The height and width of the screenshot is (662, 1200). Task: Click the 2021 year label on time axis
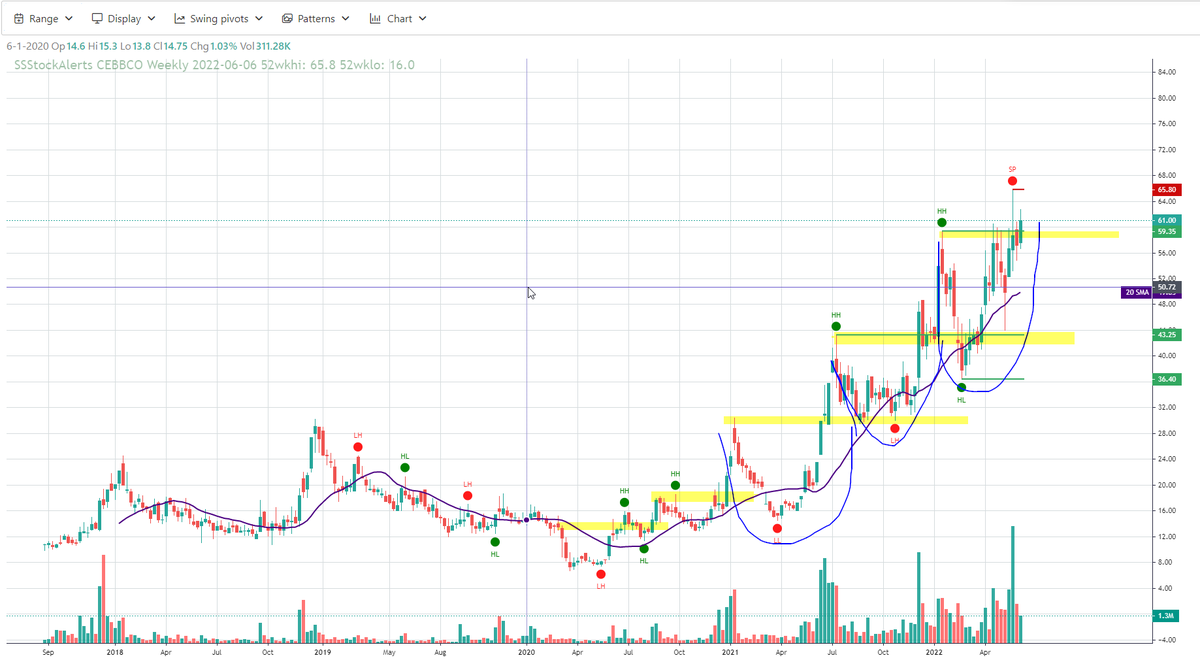pyautogui.click(x=729, y=651)
